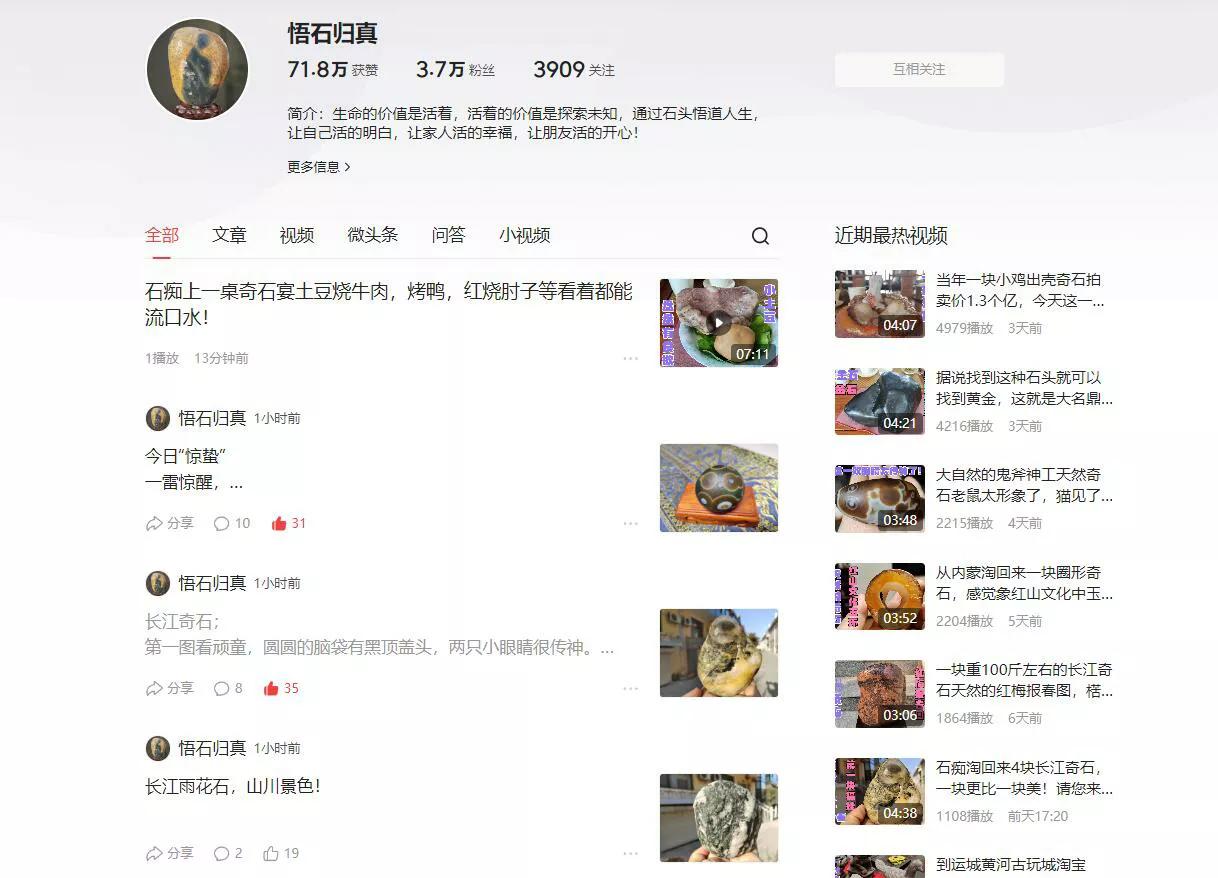Click the profile avatar picture
The height and width of the screenshot is (878, 1218).
(197, 68)
